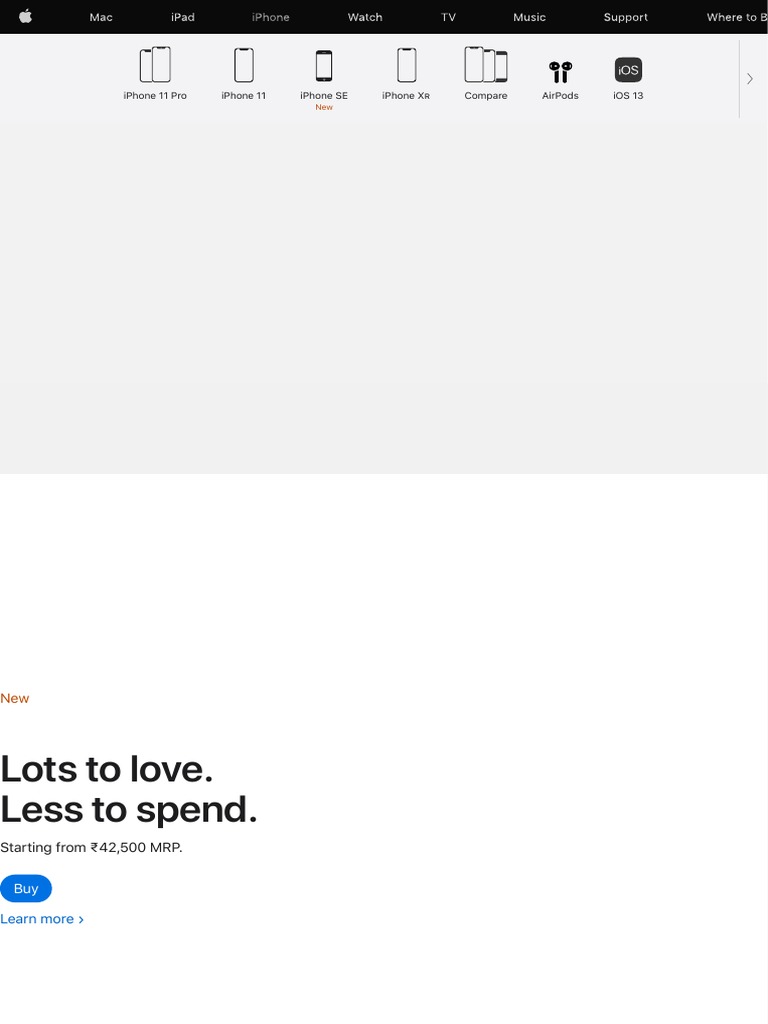The width and height of the screenshot is (768, 1024).
Task: Open the Watch menu item
Action: tap(365, 17)
